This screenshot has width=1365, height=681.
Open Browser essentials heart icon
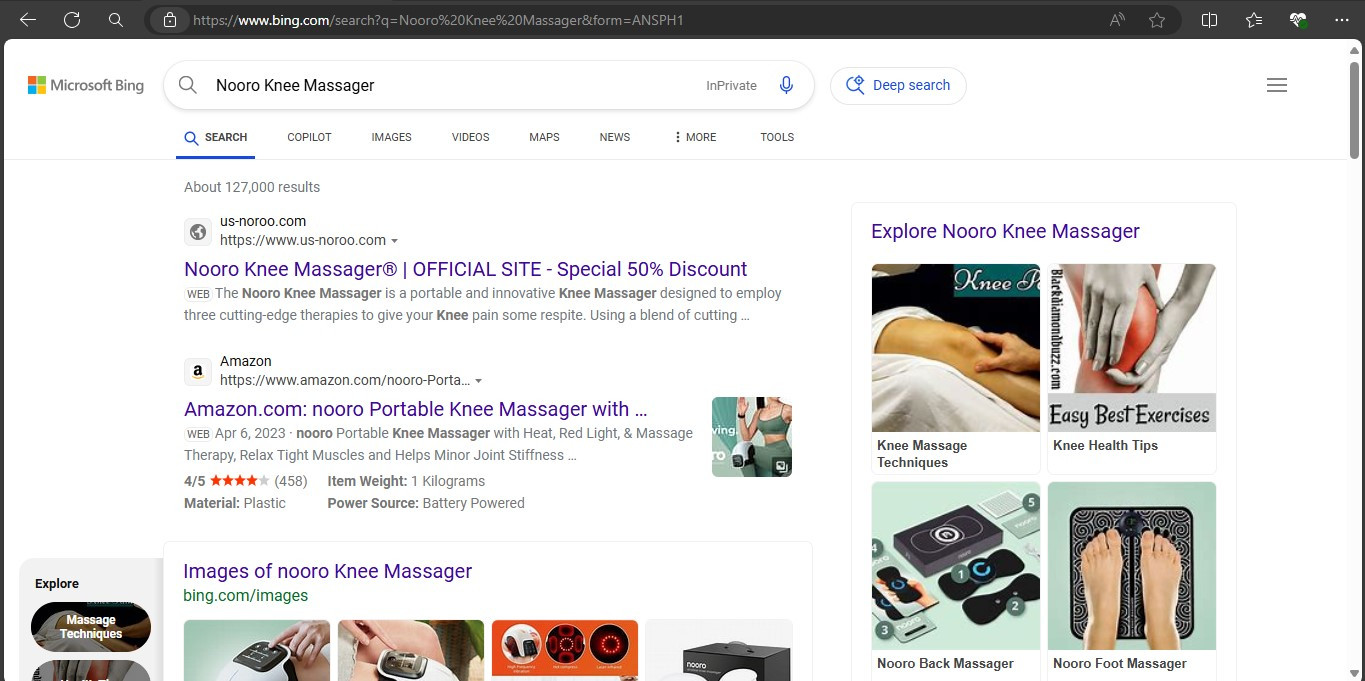1298,20
